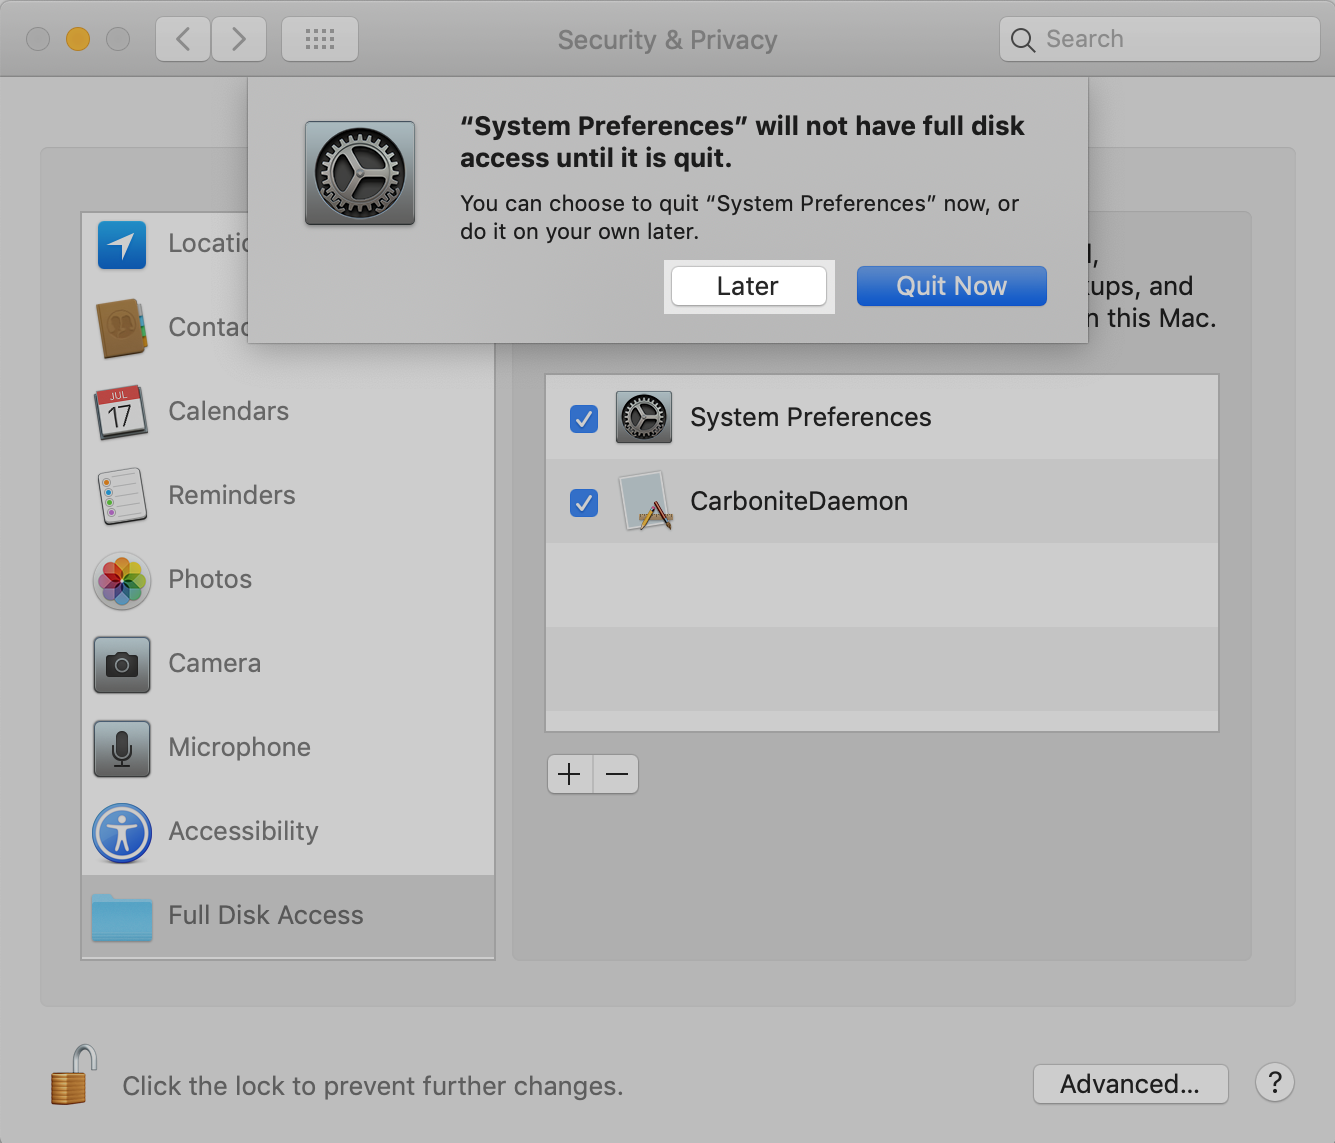Screen dimensions: 1335x1143
Task: Click the unlocked padlock to prevent changes
Action: 71,1076
